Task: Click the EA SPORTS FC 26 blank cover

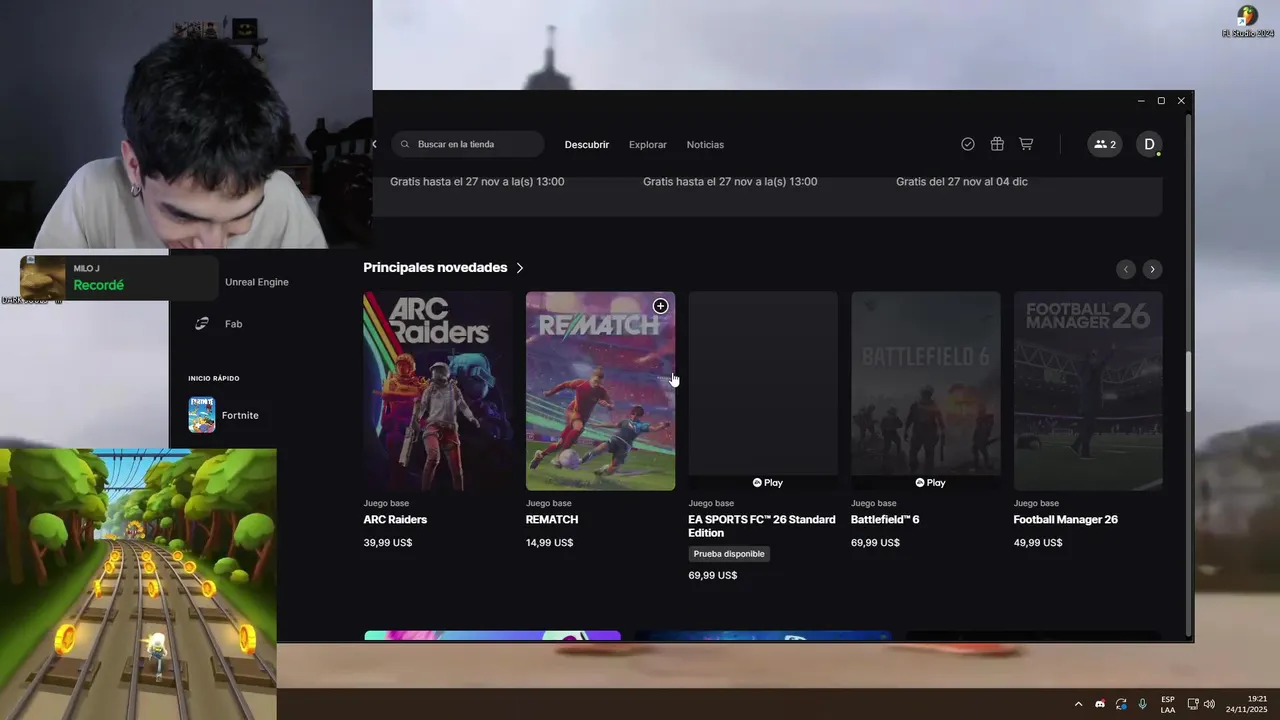Action: click(763, 391)
